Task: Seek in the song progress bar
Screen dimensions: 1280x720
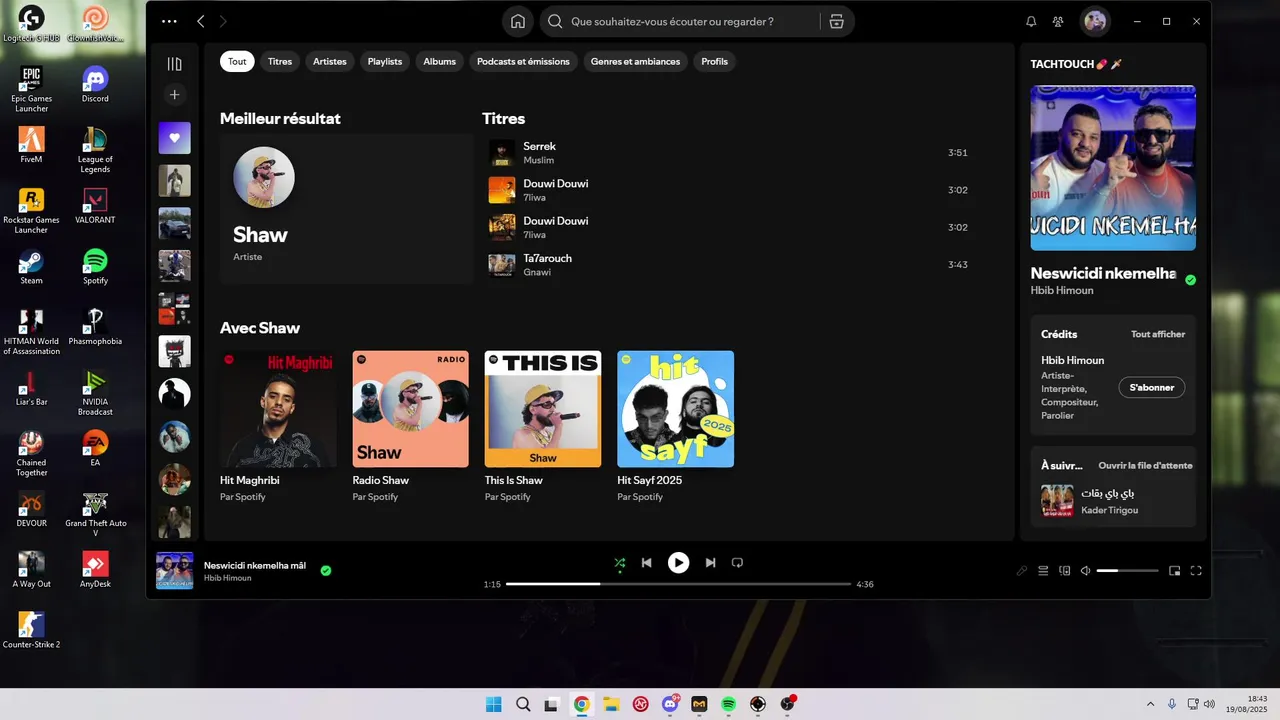Action: [678, 584]
